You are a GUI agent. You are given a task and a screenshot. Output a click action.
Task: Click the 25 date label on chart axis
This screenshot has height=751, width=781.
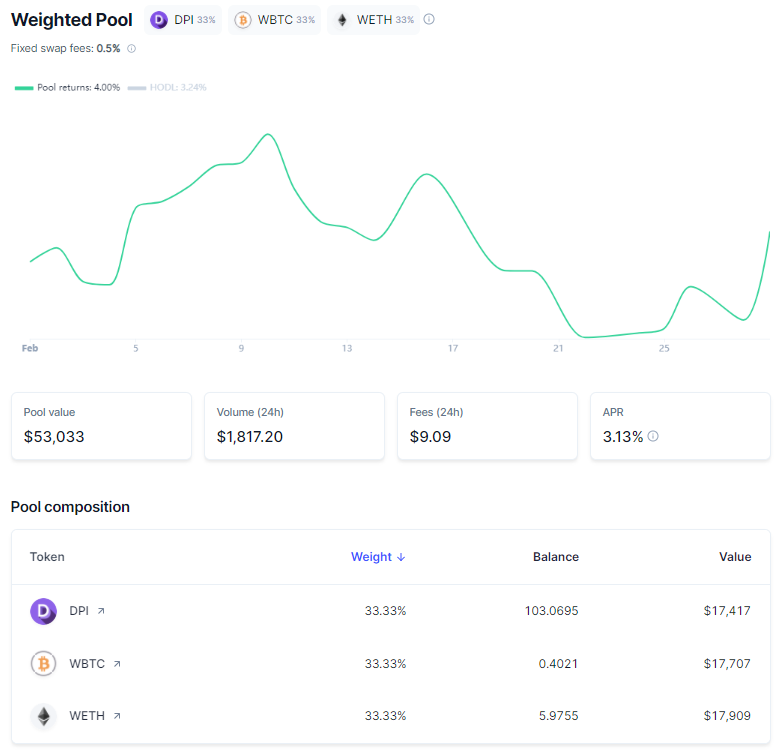point(664,348)
